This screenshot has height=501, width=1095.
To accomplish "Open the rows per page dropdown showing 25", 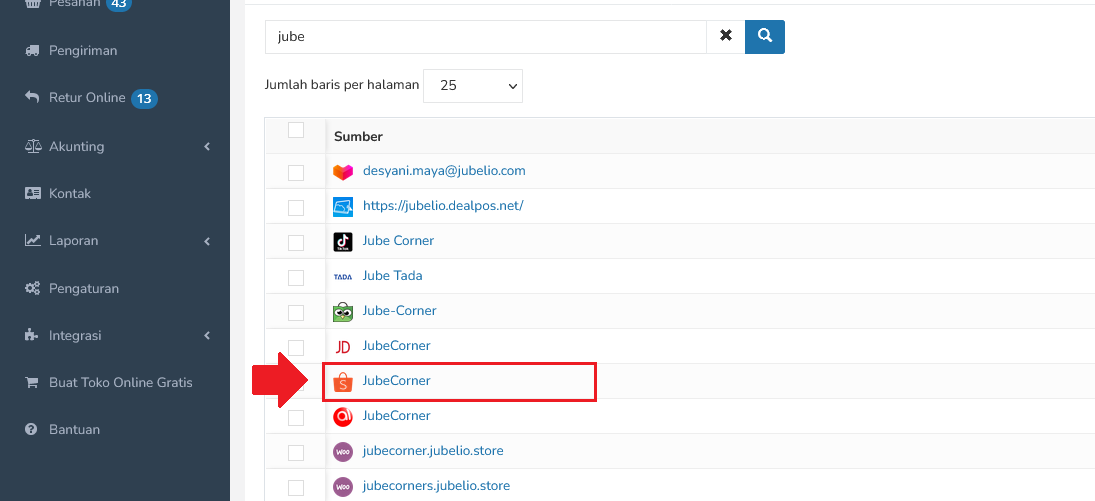I will pos(473,86).
